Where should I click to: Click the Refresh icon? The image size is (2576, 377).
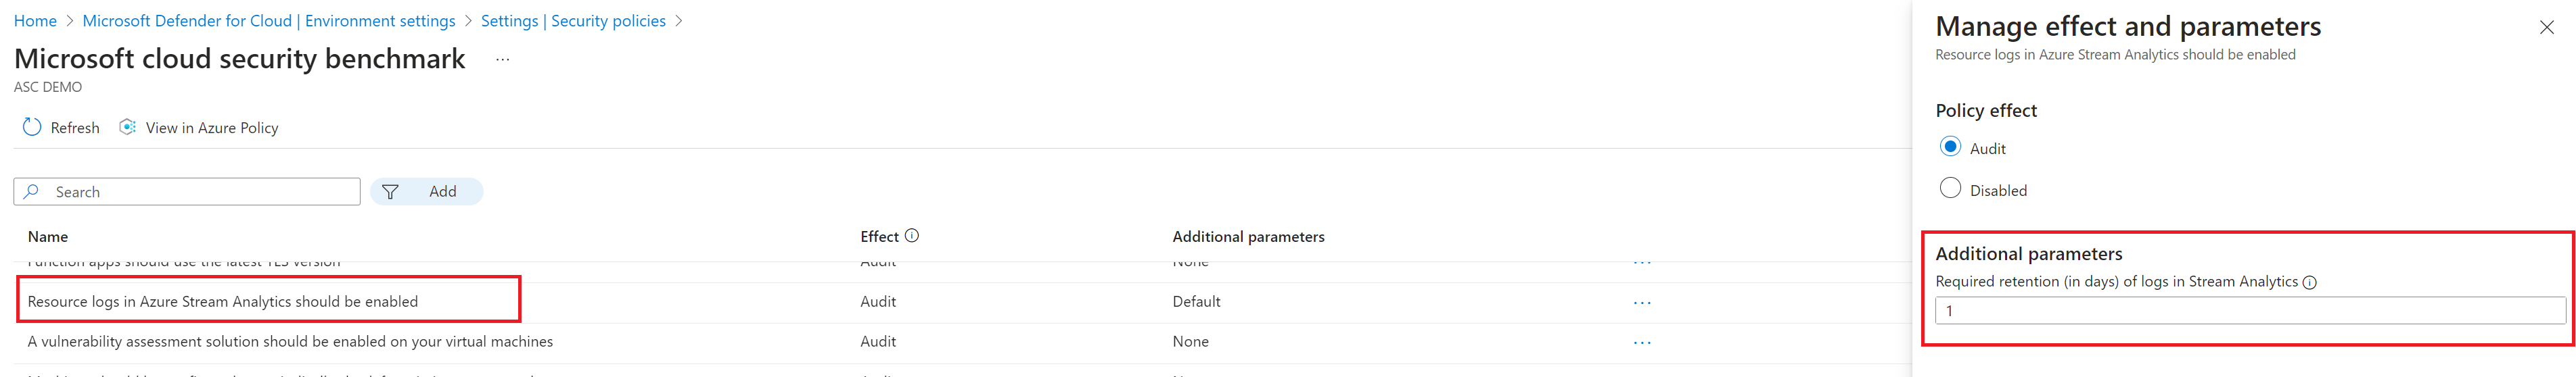click(x=32, y=127)
